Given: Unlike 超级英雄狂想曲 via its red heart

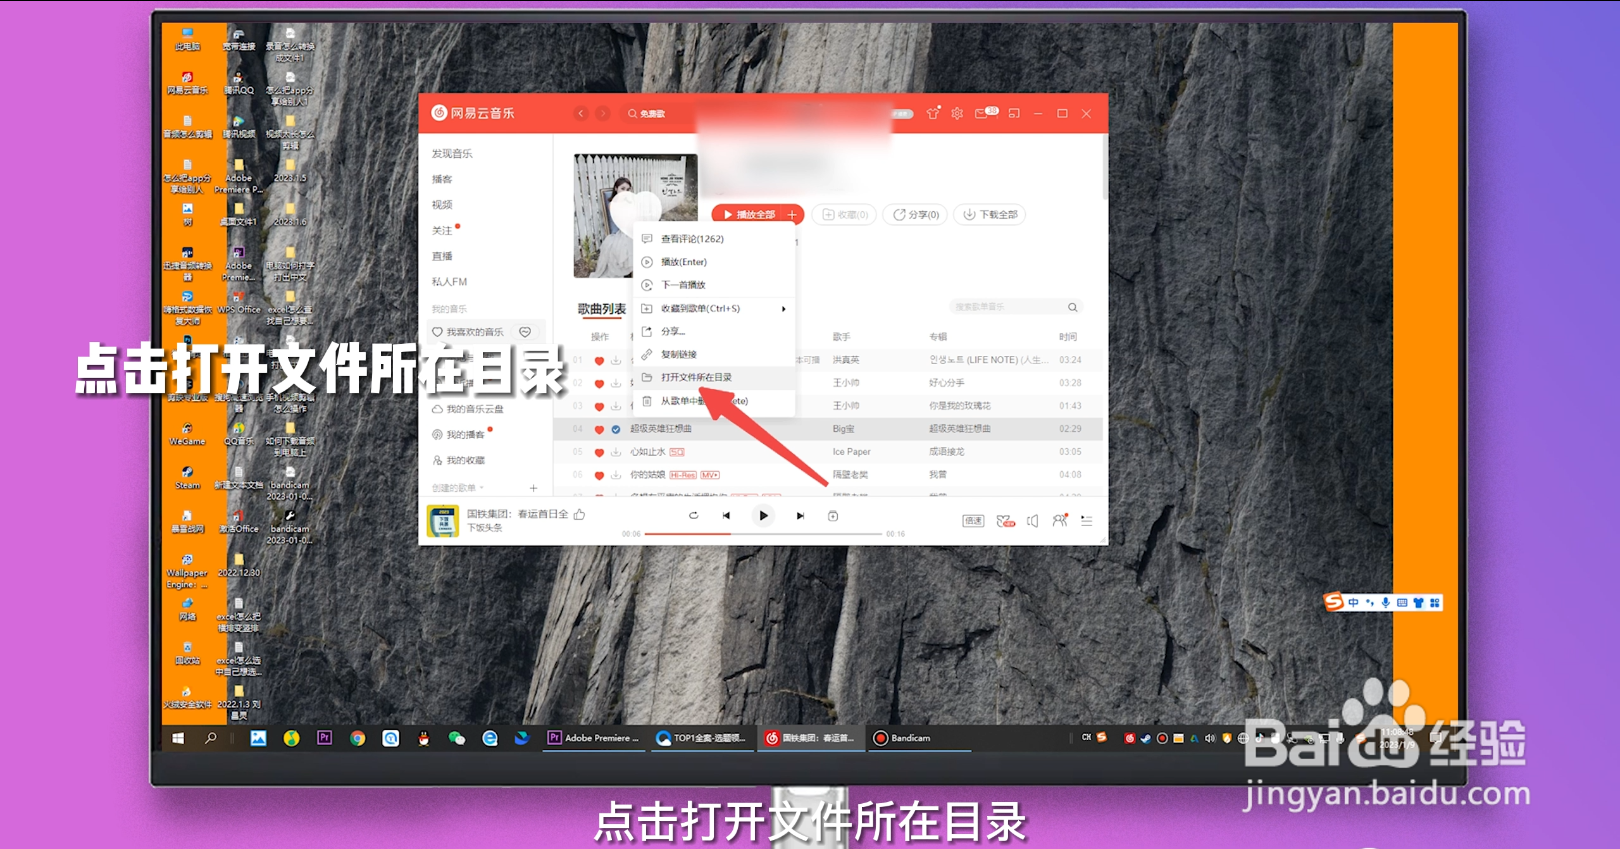Looking at the screenshot, I should pos(599,429).
